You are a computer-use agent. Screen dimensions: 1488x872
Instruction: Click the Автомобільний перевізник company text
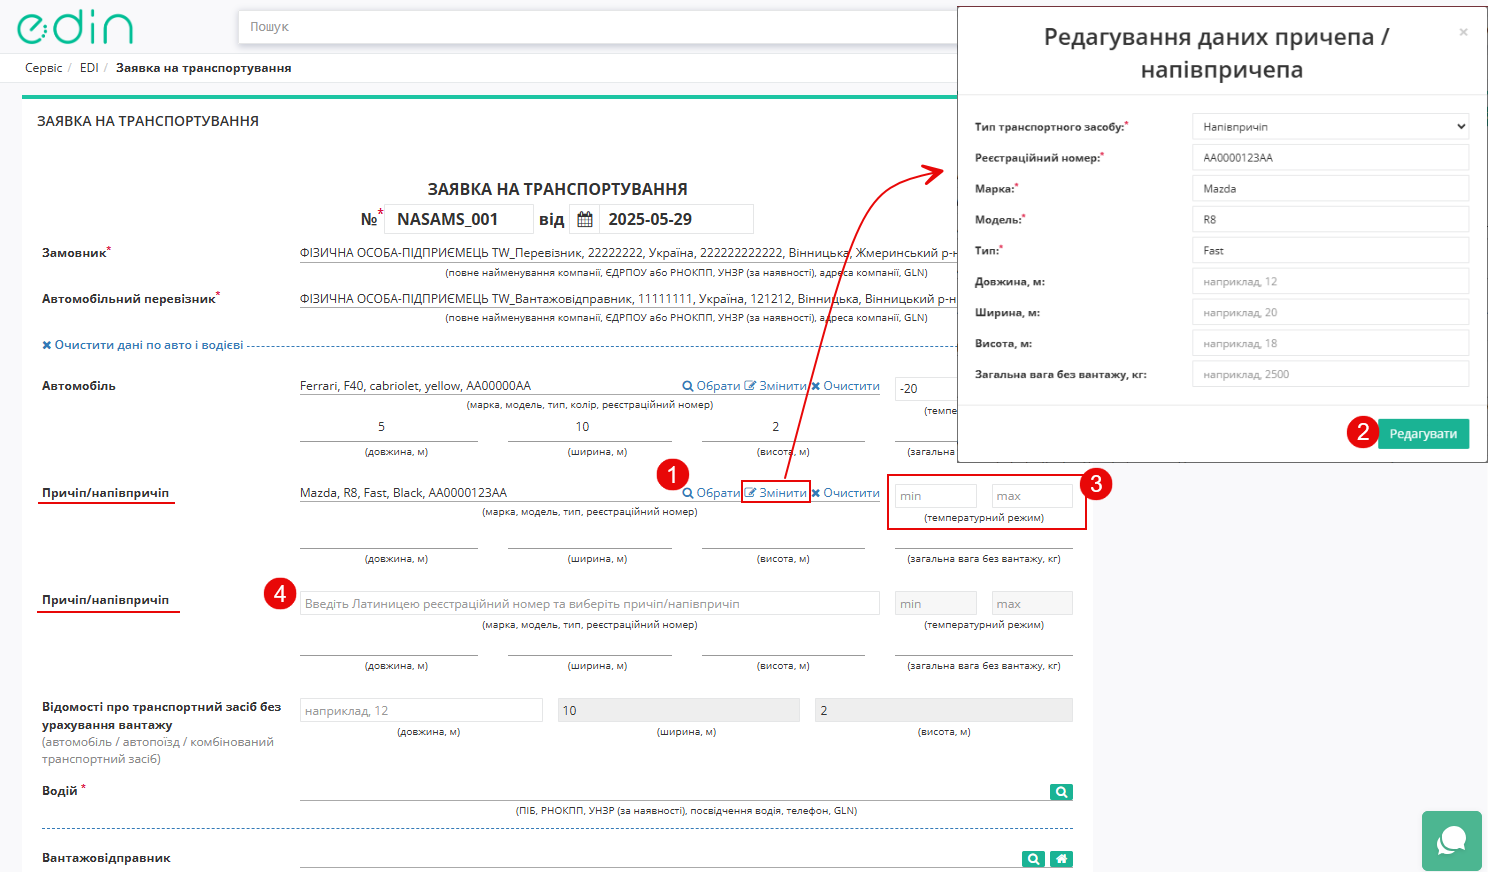(x=628, y=299)
